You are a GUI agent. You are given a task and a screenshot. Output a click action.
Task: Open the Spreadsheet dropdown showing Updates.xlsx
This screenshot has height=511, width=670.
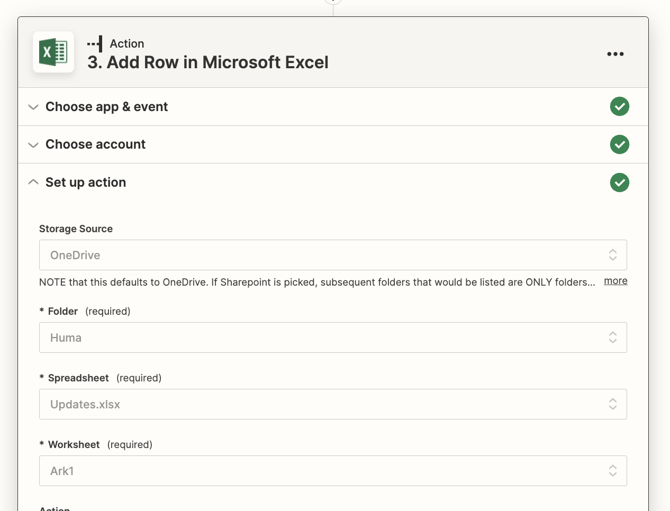[x=333, y=404]
